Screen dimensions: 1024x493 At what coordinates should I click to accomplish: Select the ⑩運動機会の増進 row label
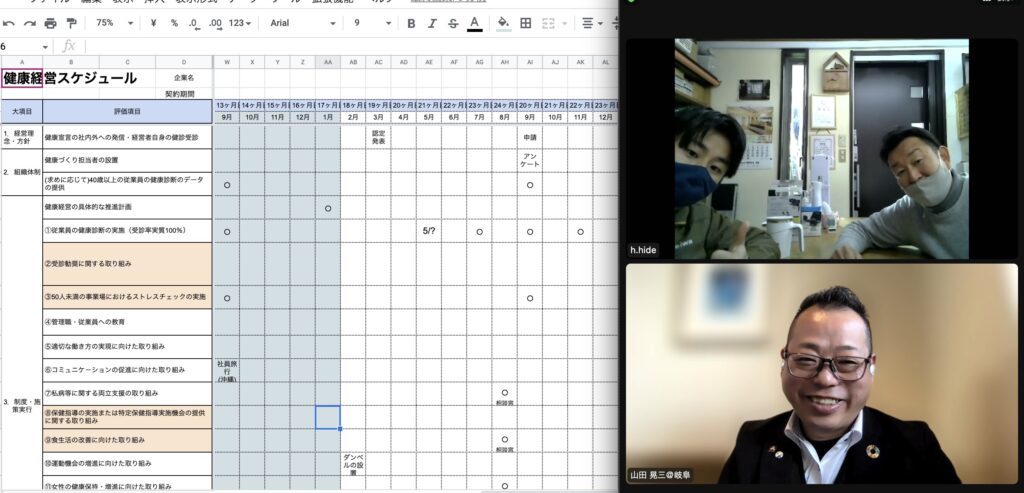[x=127, y=464]
